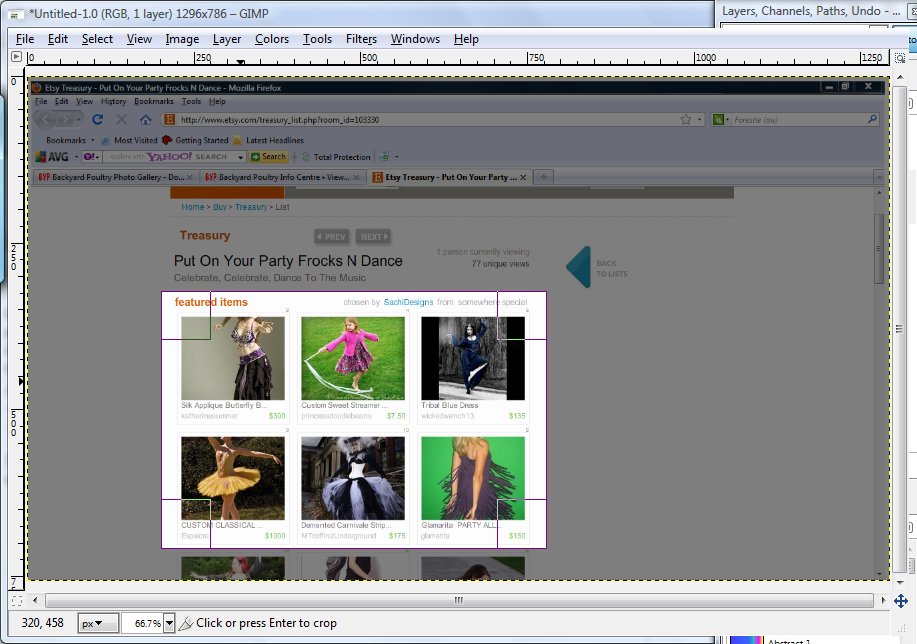
Task: Open the File menu in GIMP
Action: pyautogui.click(x=25, y=39)
